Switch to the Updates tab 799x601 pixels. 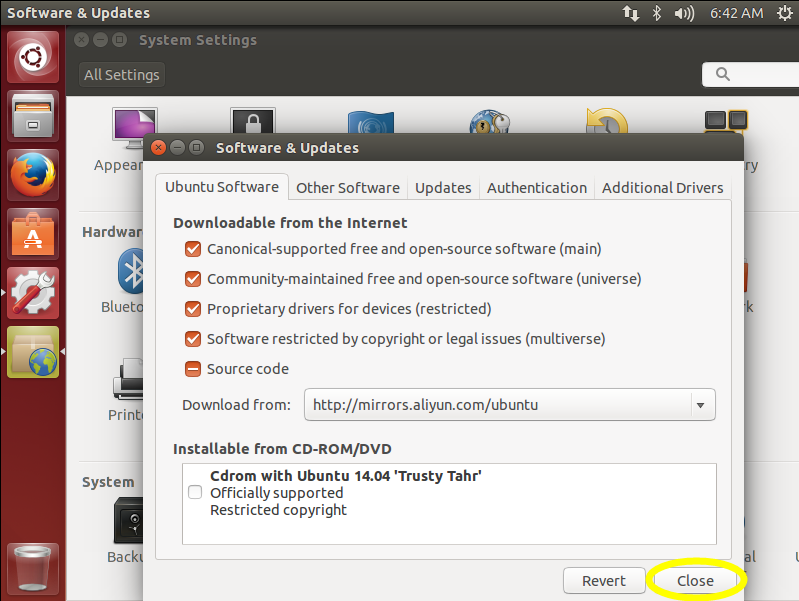443,188
